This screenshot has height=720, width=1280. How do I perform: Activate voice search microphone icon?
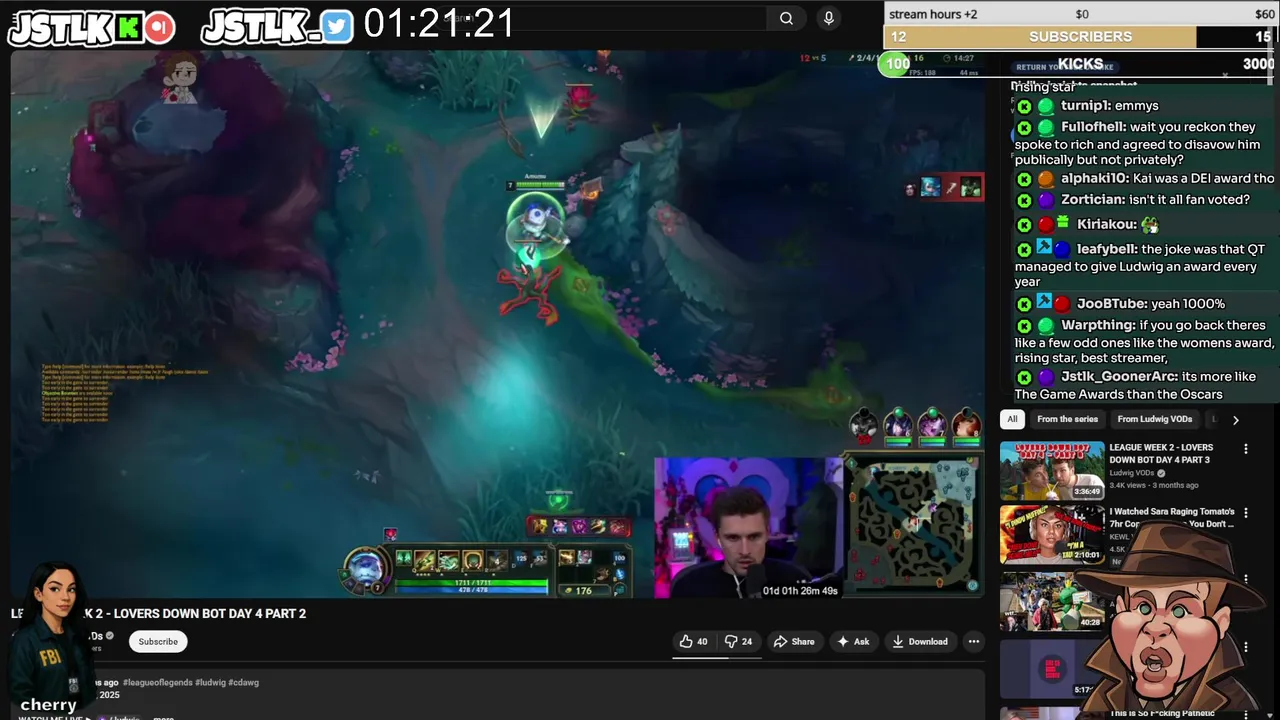[x=828, y=18]
